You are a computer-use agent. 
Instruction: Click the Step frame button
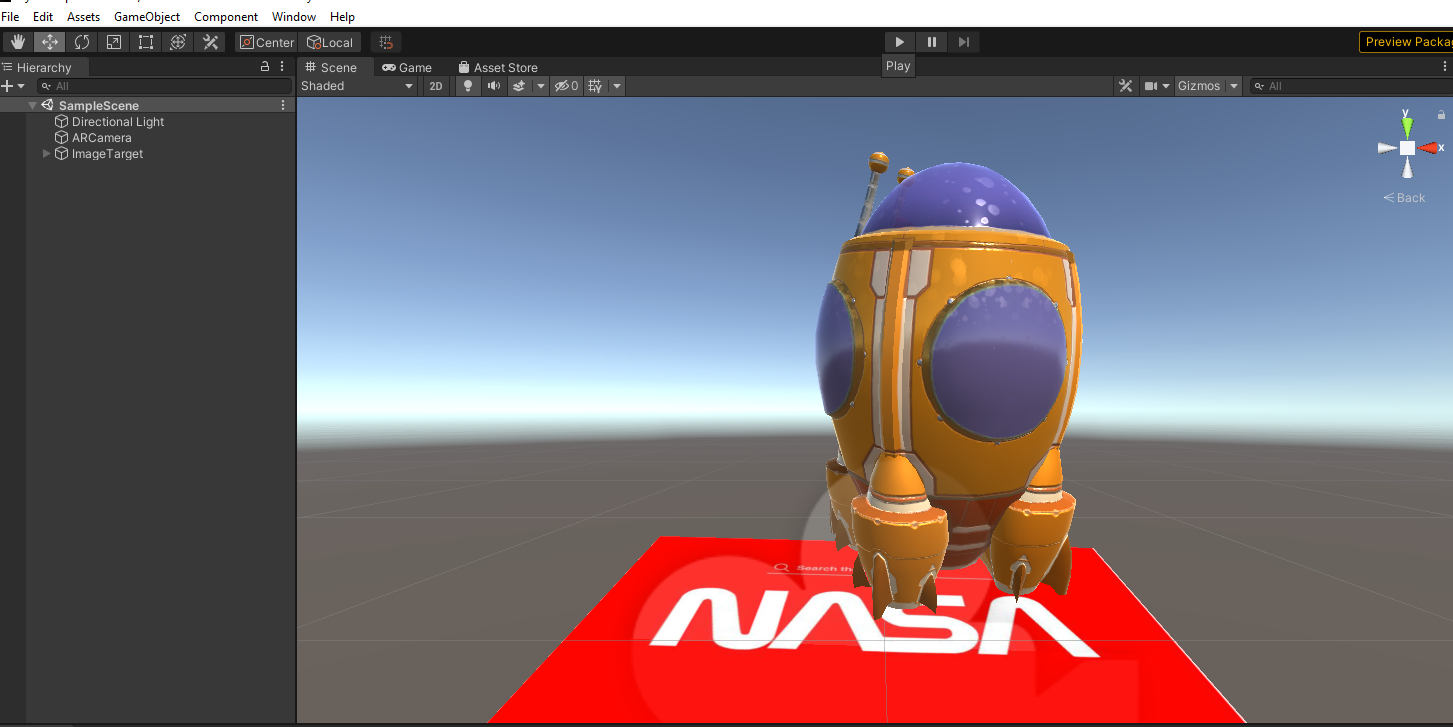[x=964, y=42]
